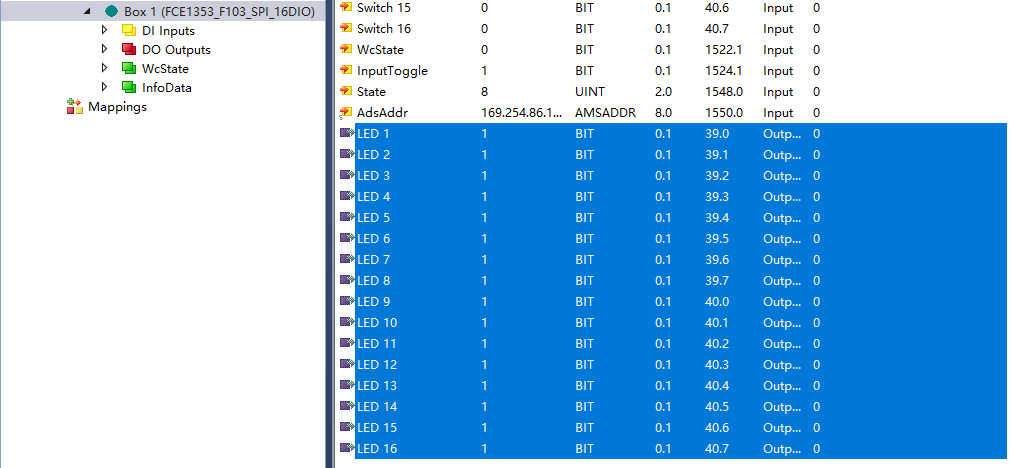Select the InputToggle variable name
The height and width of the screenshot is (468, 1012).
click(x=392, y=71)
